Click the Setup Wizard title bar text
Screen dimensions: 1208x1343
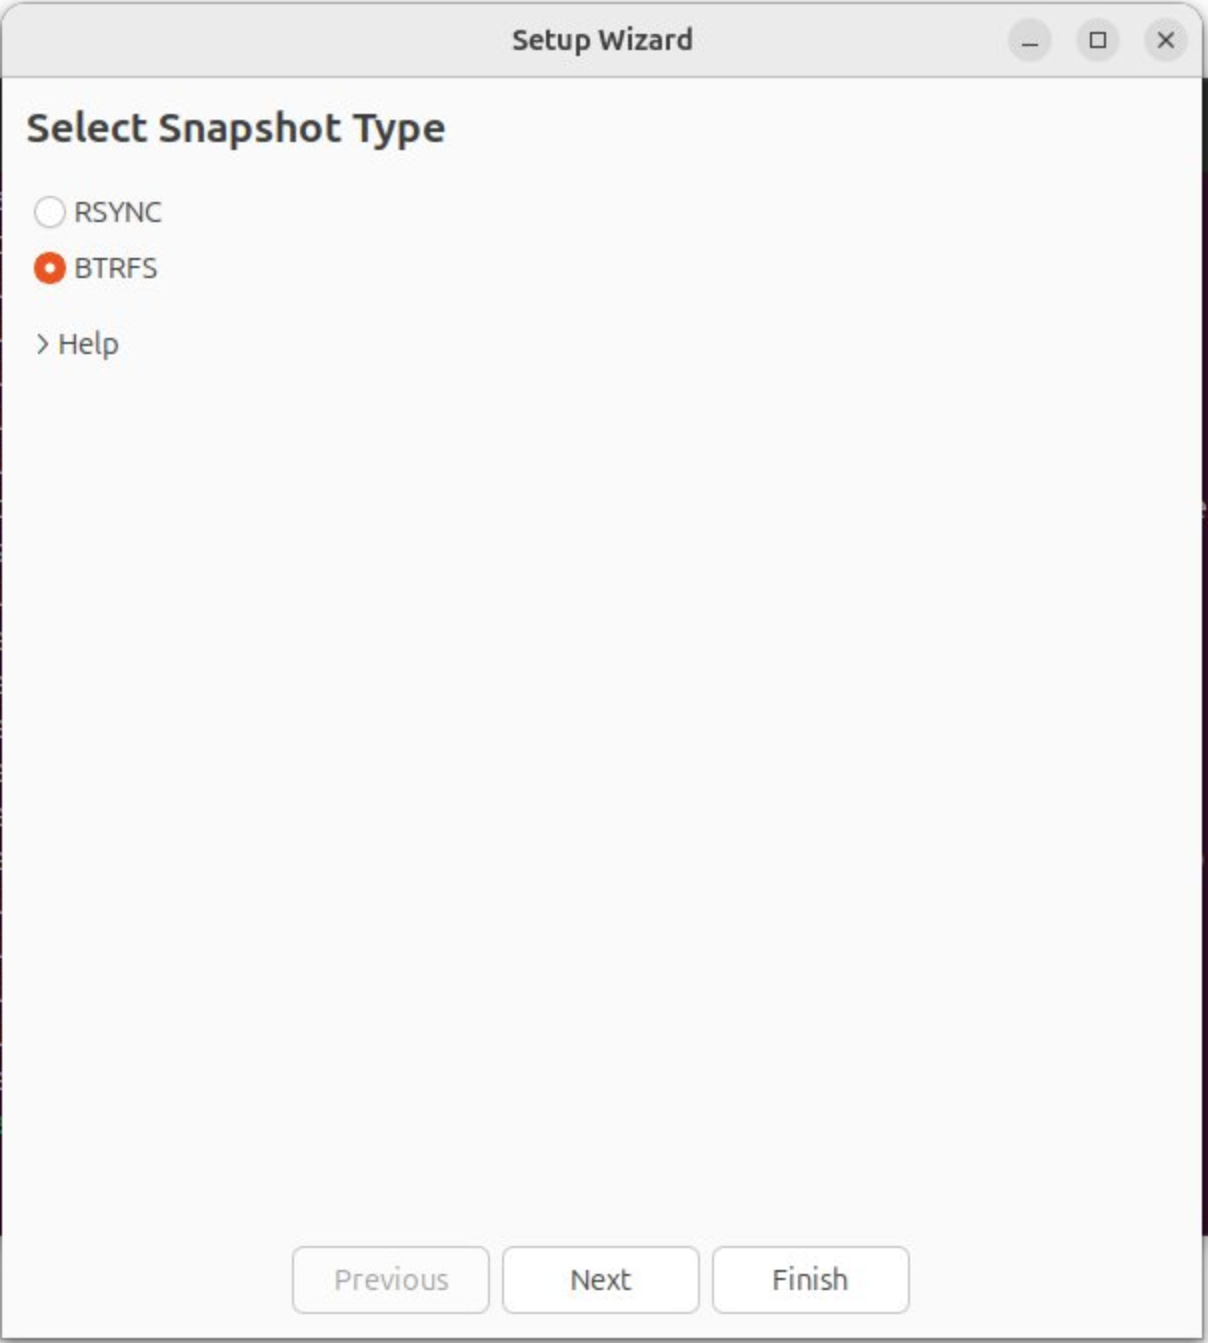(x=602, y=40)
